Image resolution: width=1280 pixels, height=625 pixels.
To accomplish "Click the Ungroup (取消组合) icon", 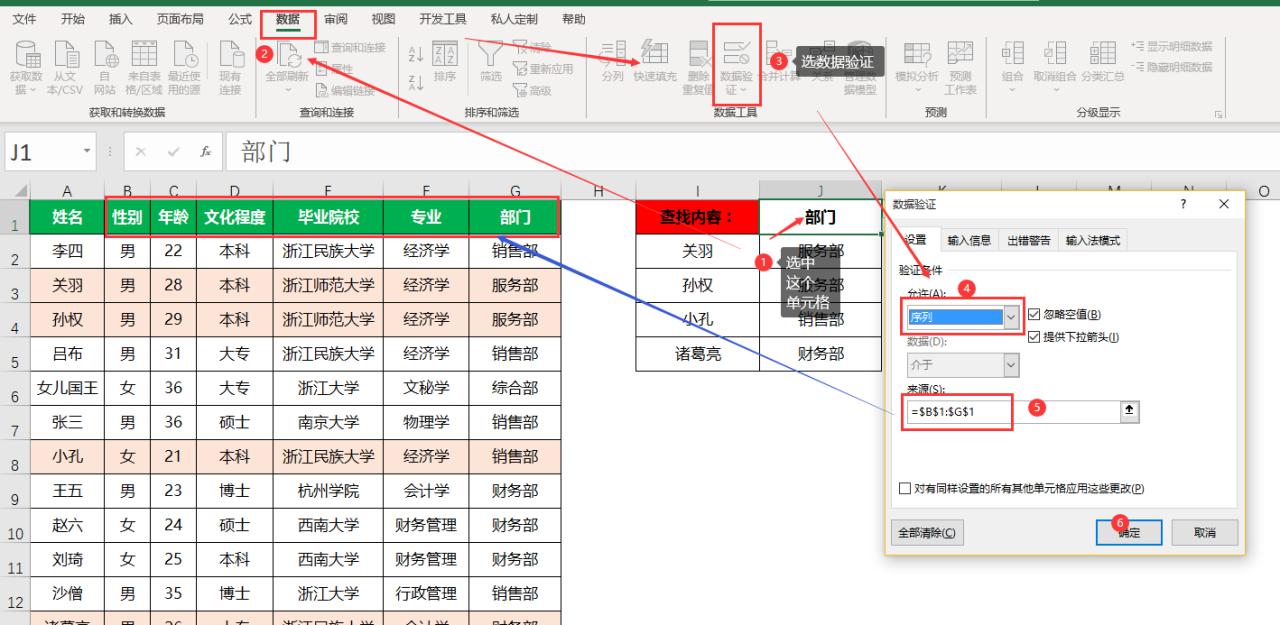I will point(1055,54).
